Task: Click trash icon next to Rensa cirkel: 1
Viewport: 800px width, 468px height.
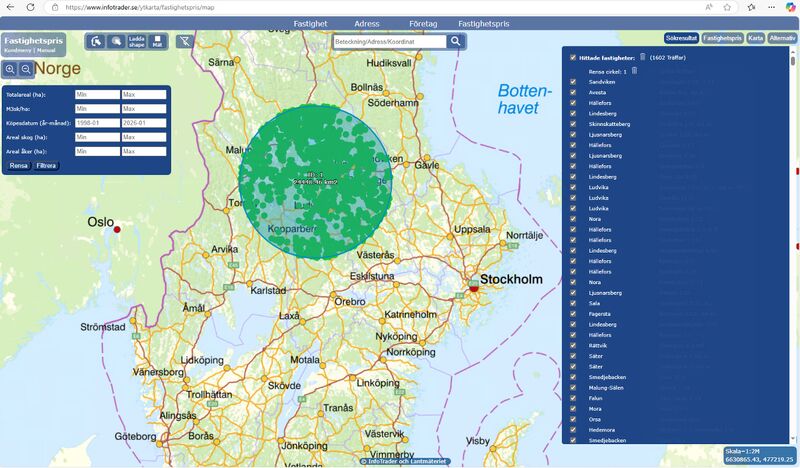Action: point(634,70)
